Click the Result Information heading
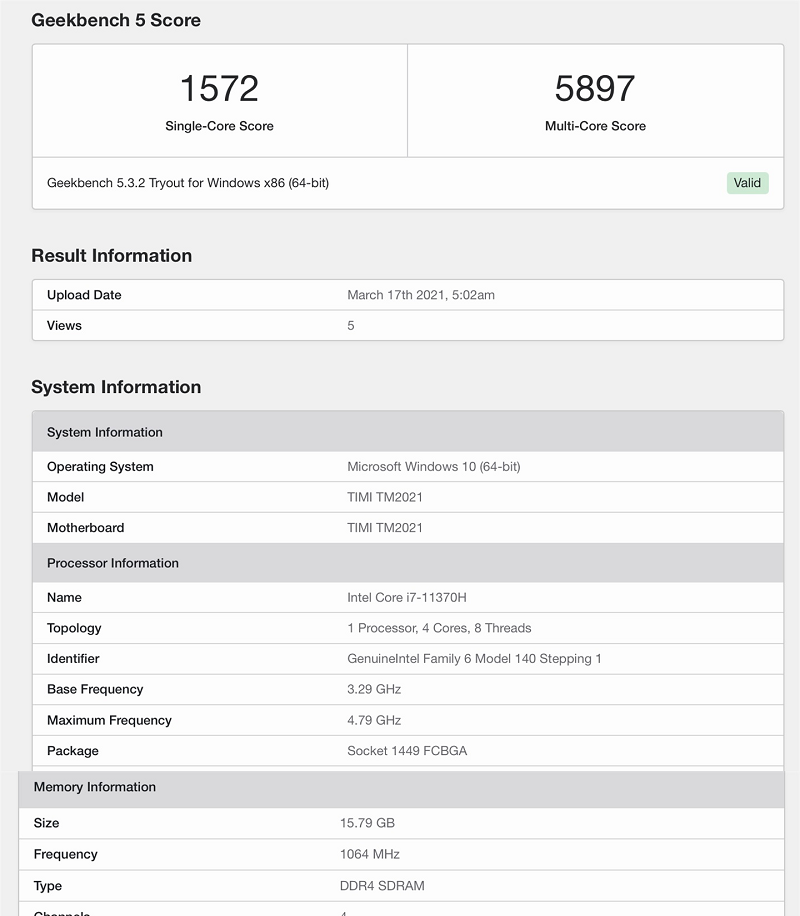 pyautogui.click(x=111, y=256)
